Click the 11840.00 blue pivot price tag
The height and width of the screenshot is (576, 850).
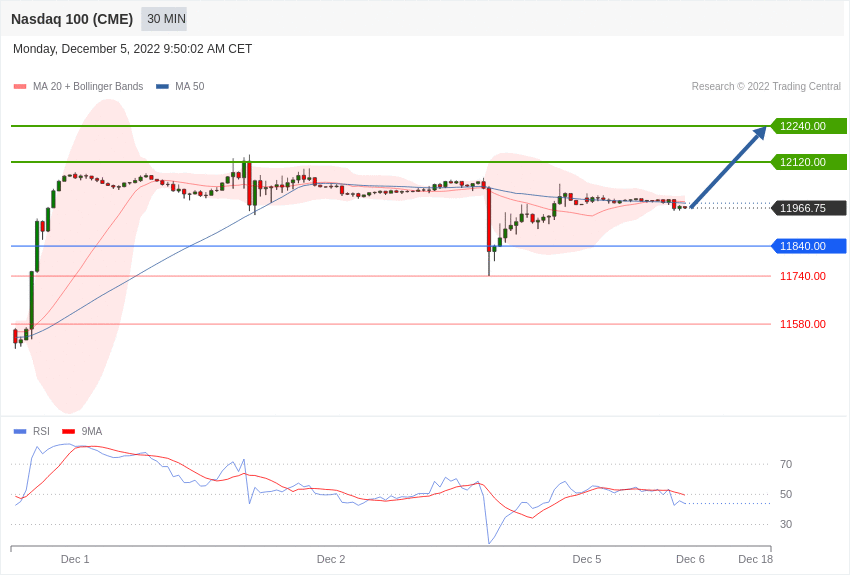pos(809,246)
